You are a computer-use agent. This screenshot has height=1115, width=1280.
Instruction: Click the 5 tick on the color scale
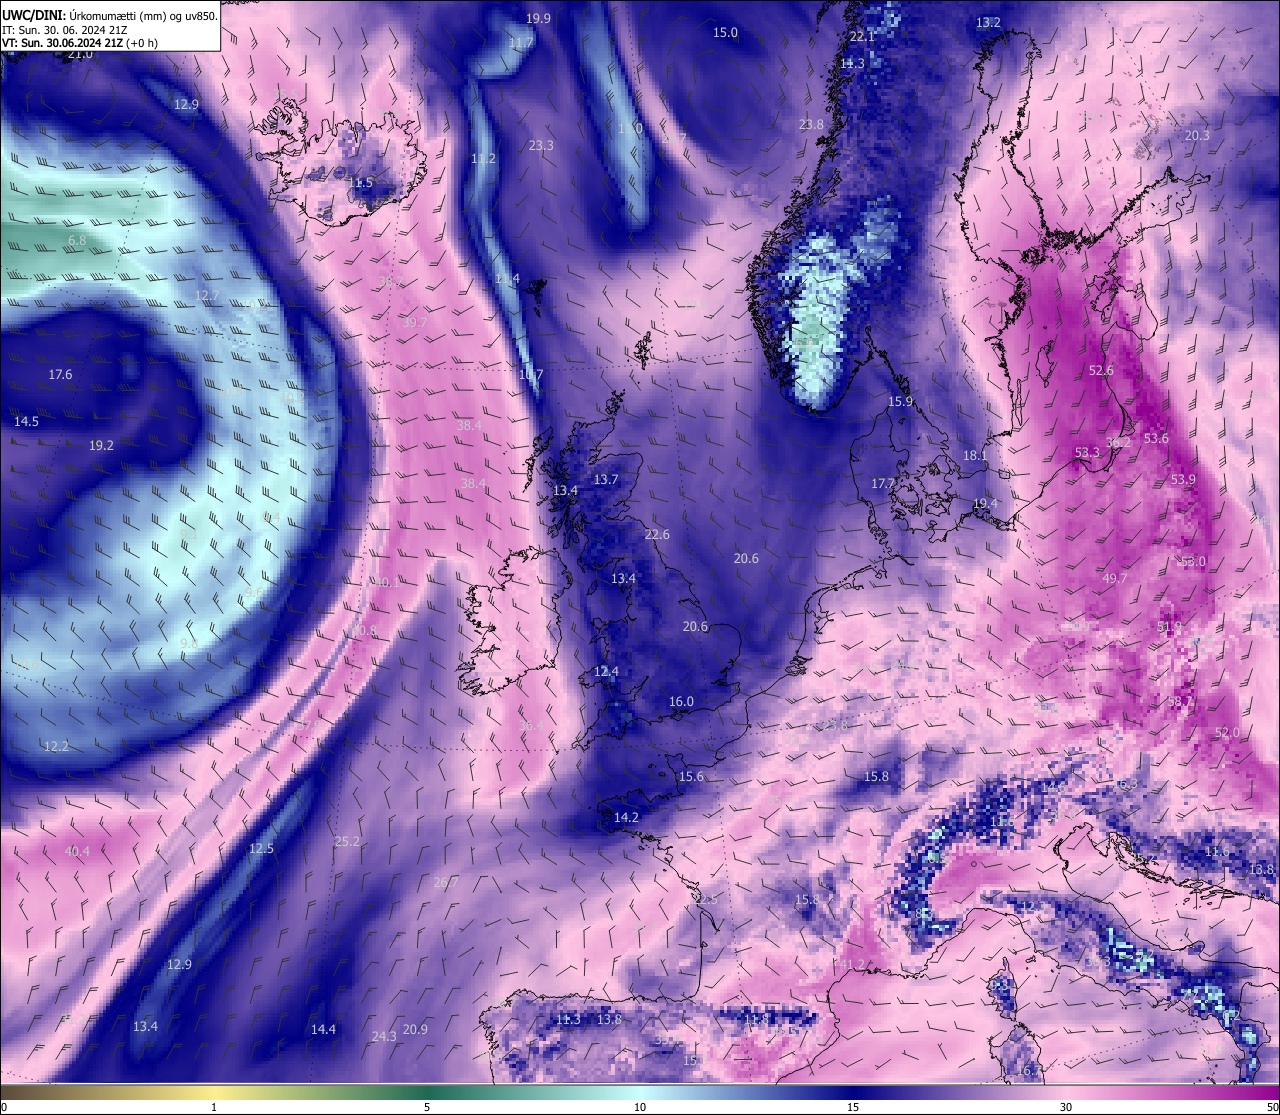[427, 1107]
